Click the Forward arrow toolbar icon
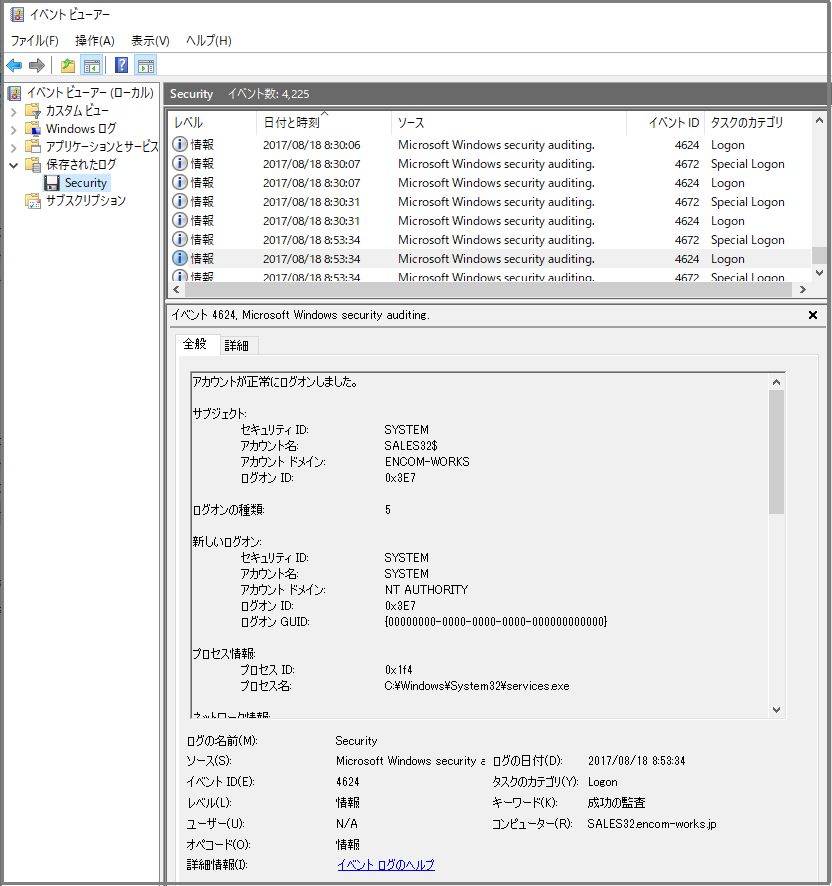 coord(37,66)
